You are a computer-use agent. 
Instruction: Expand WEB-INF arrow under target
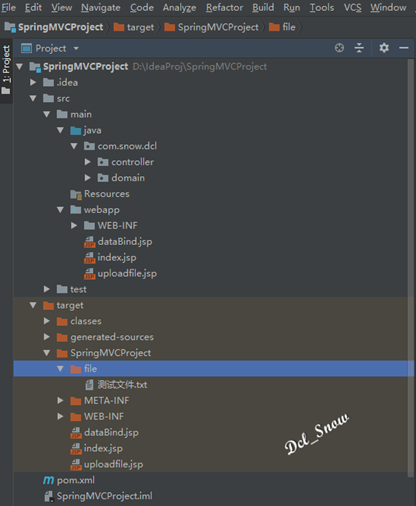pyautogui.click(x=60, y=416)
